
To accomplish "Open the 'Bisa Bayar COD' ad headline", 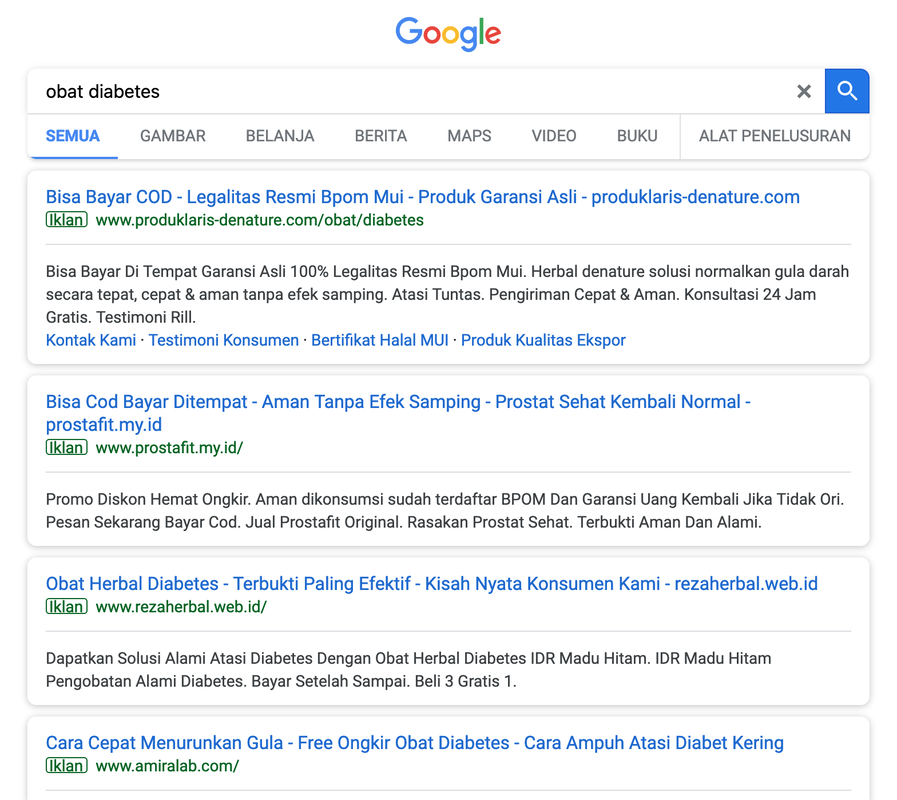I will pyautogui.click(x=422, y=197).
